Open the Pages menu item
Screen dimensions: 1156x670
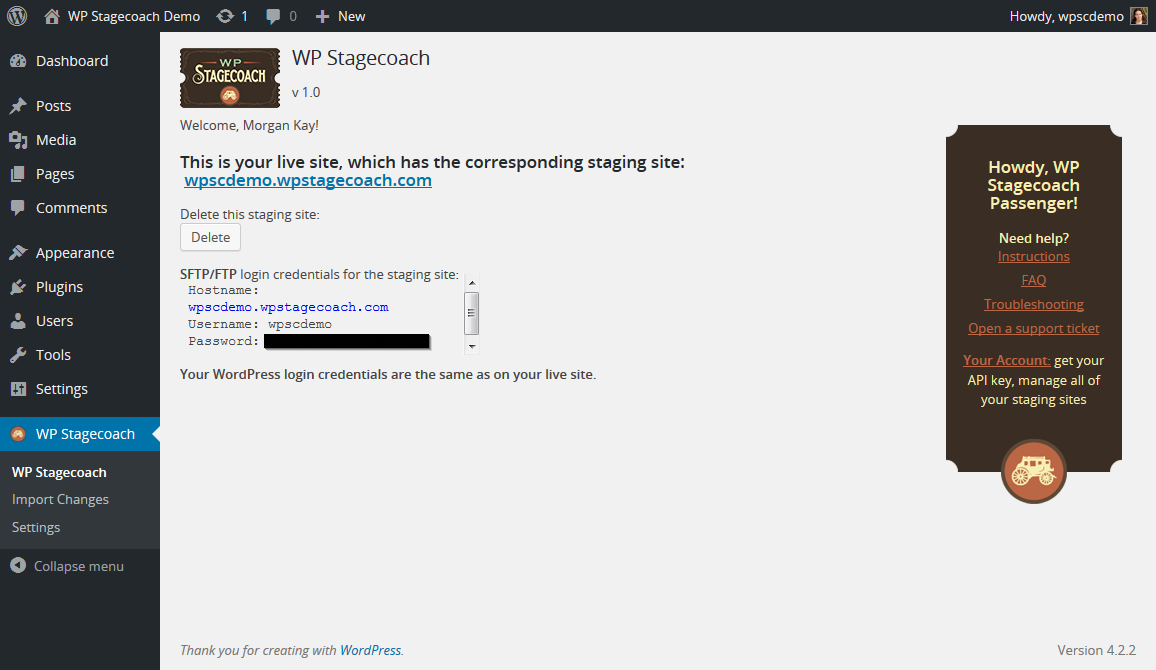[55, 174]
